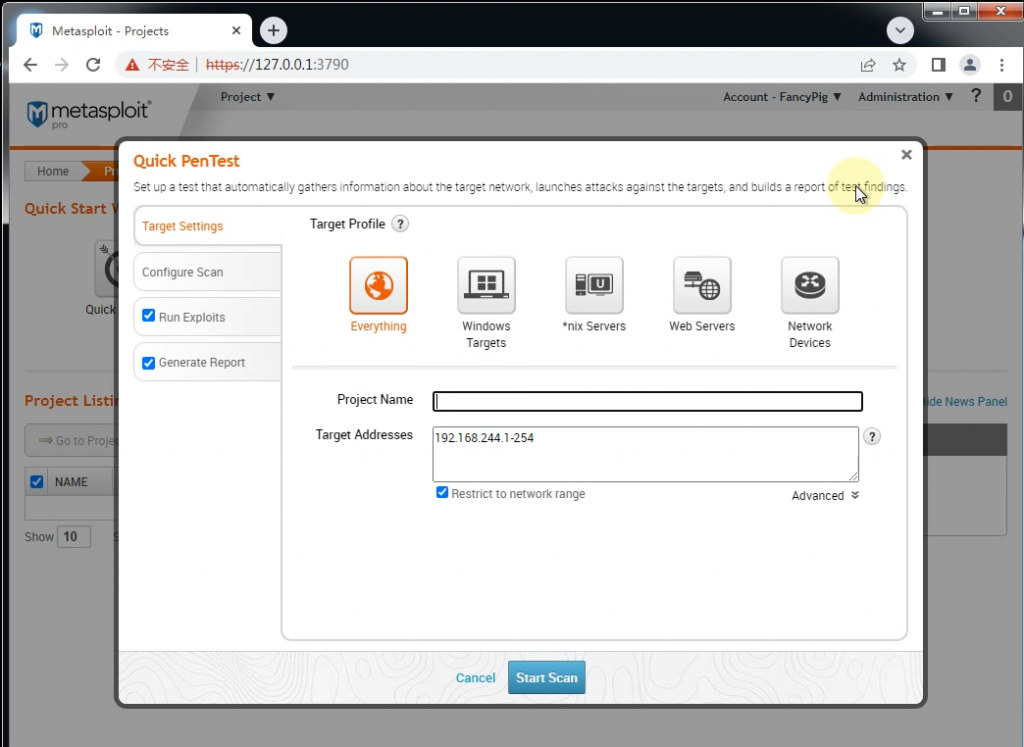Toggle the Generate Report checkbox
This screenshot has width=1024, height=747.
click(x=149, y=362)
